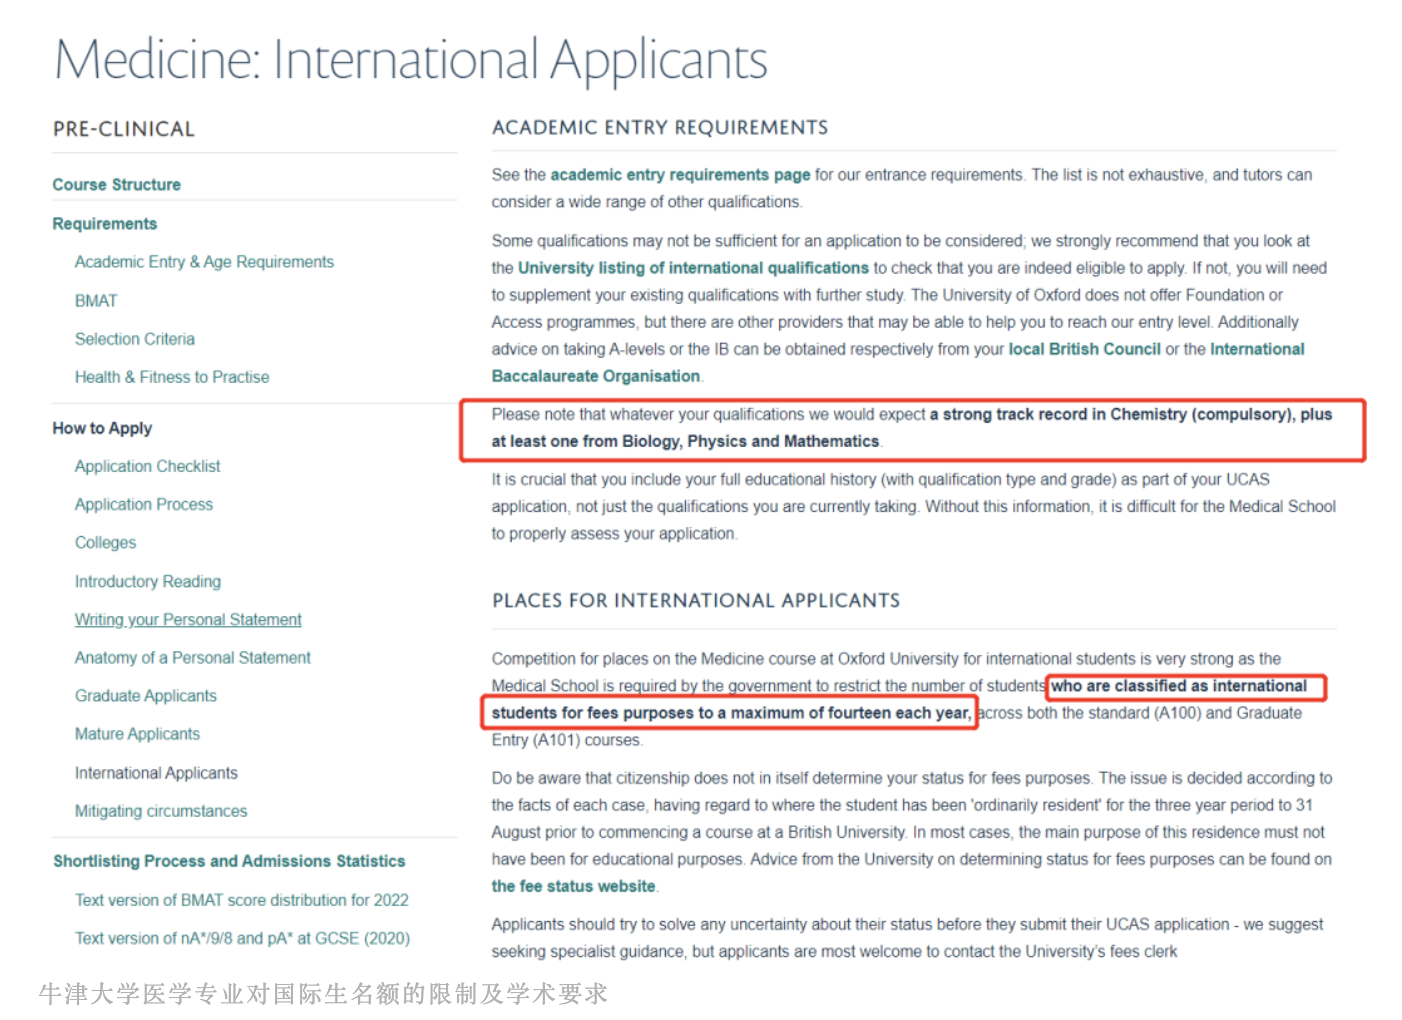Select the How to Apply section heading
The width and height of the screenshot is (1402, 1020).
102,428
